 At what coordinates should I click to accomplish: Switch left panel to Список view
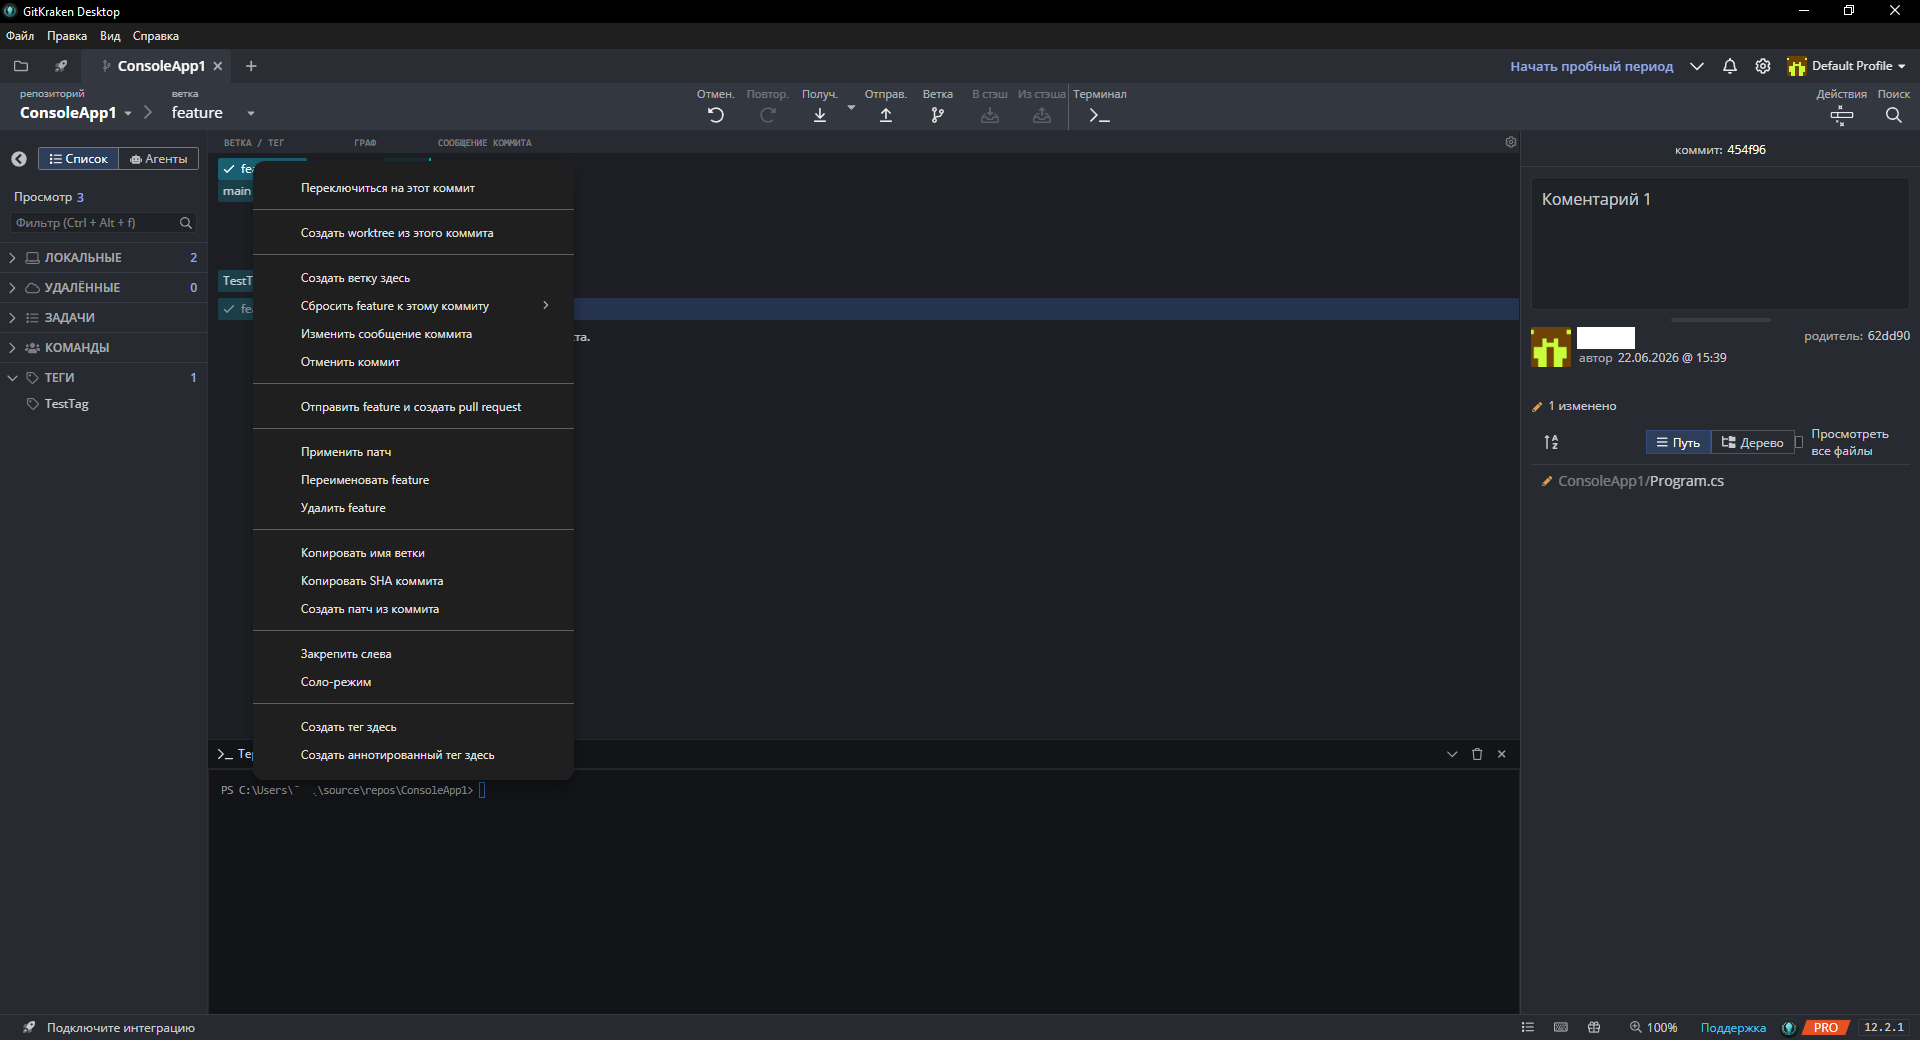(x=78, y=159)
